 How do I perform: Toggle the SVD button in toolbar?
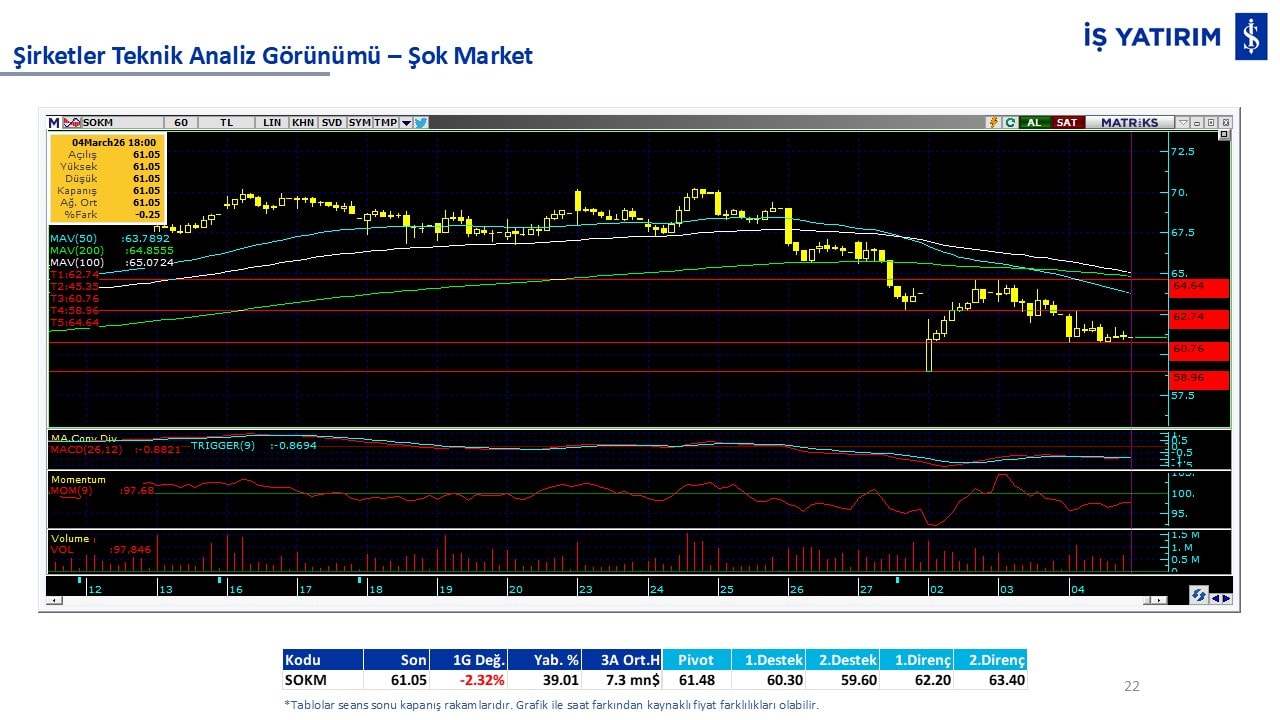pyautogui.click(x=331, y=122)
